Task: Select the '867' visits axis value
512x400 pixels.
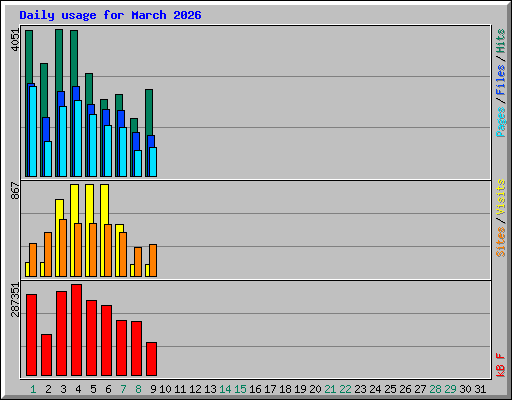Action: coord(15,191)
